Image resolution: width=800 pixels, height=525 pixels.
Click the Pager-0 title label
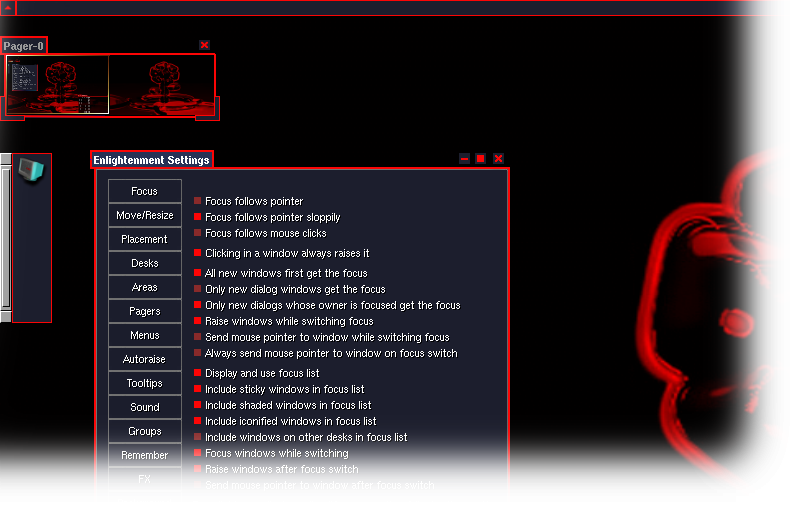point(23,46)
